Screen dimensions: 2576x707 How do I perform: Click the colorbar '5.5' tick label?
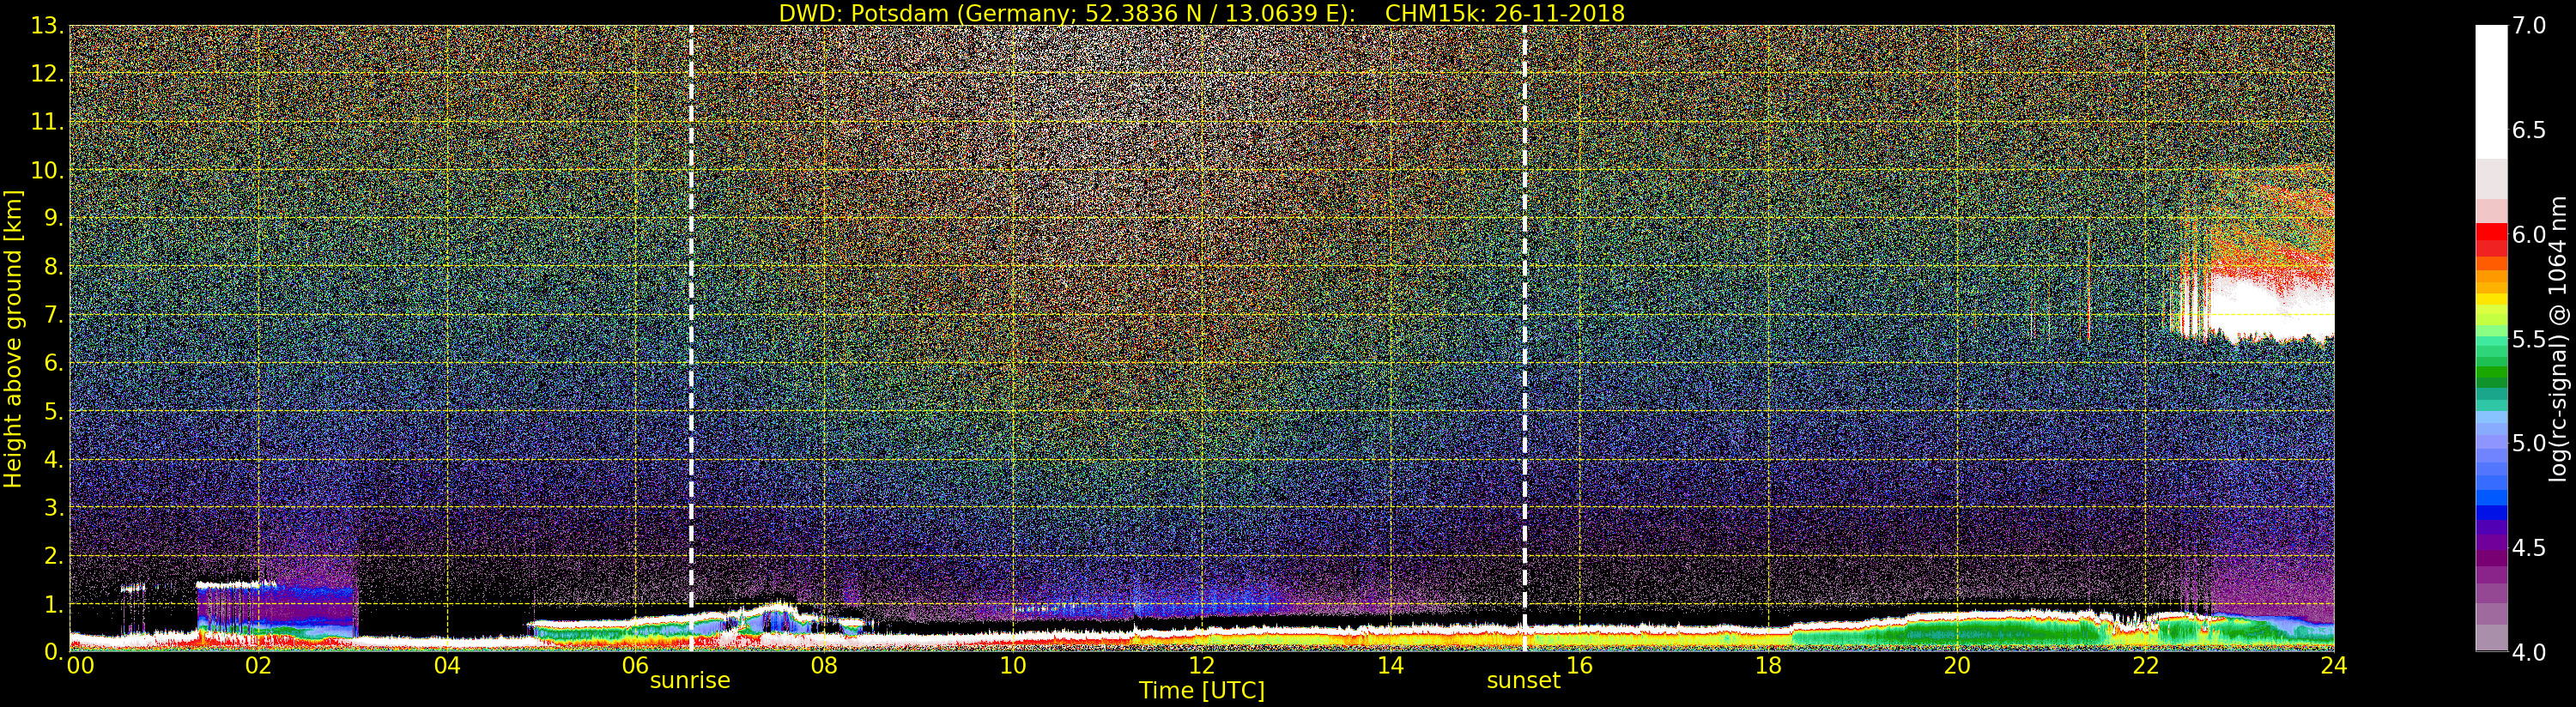point(2530,339)
